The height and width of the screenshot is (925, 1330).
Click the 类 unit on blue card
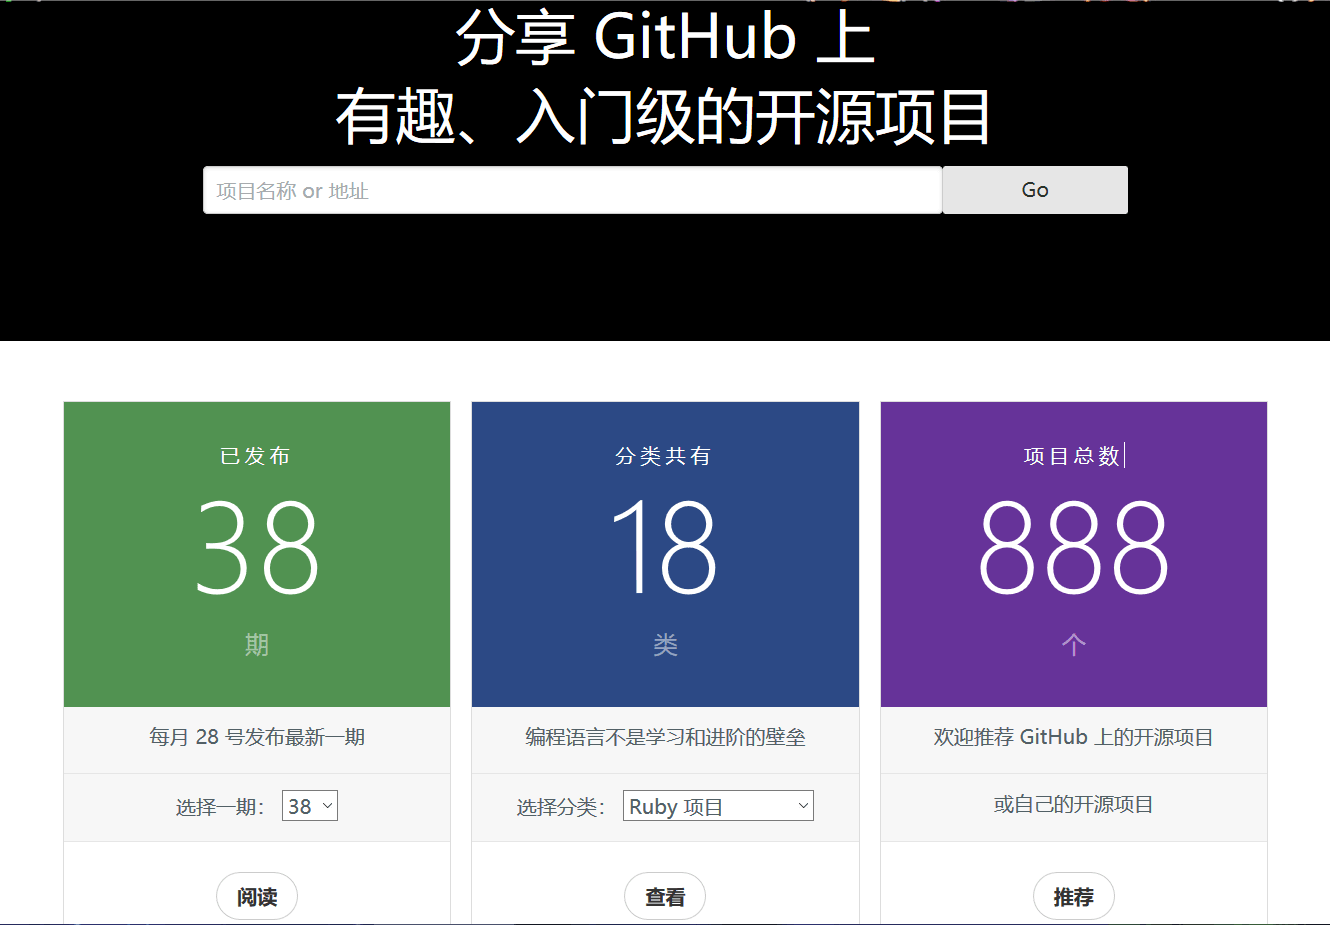point(665,645)
